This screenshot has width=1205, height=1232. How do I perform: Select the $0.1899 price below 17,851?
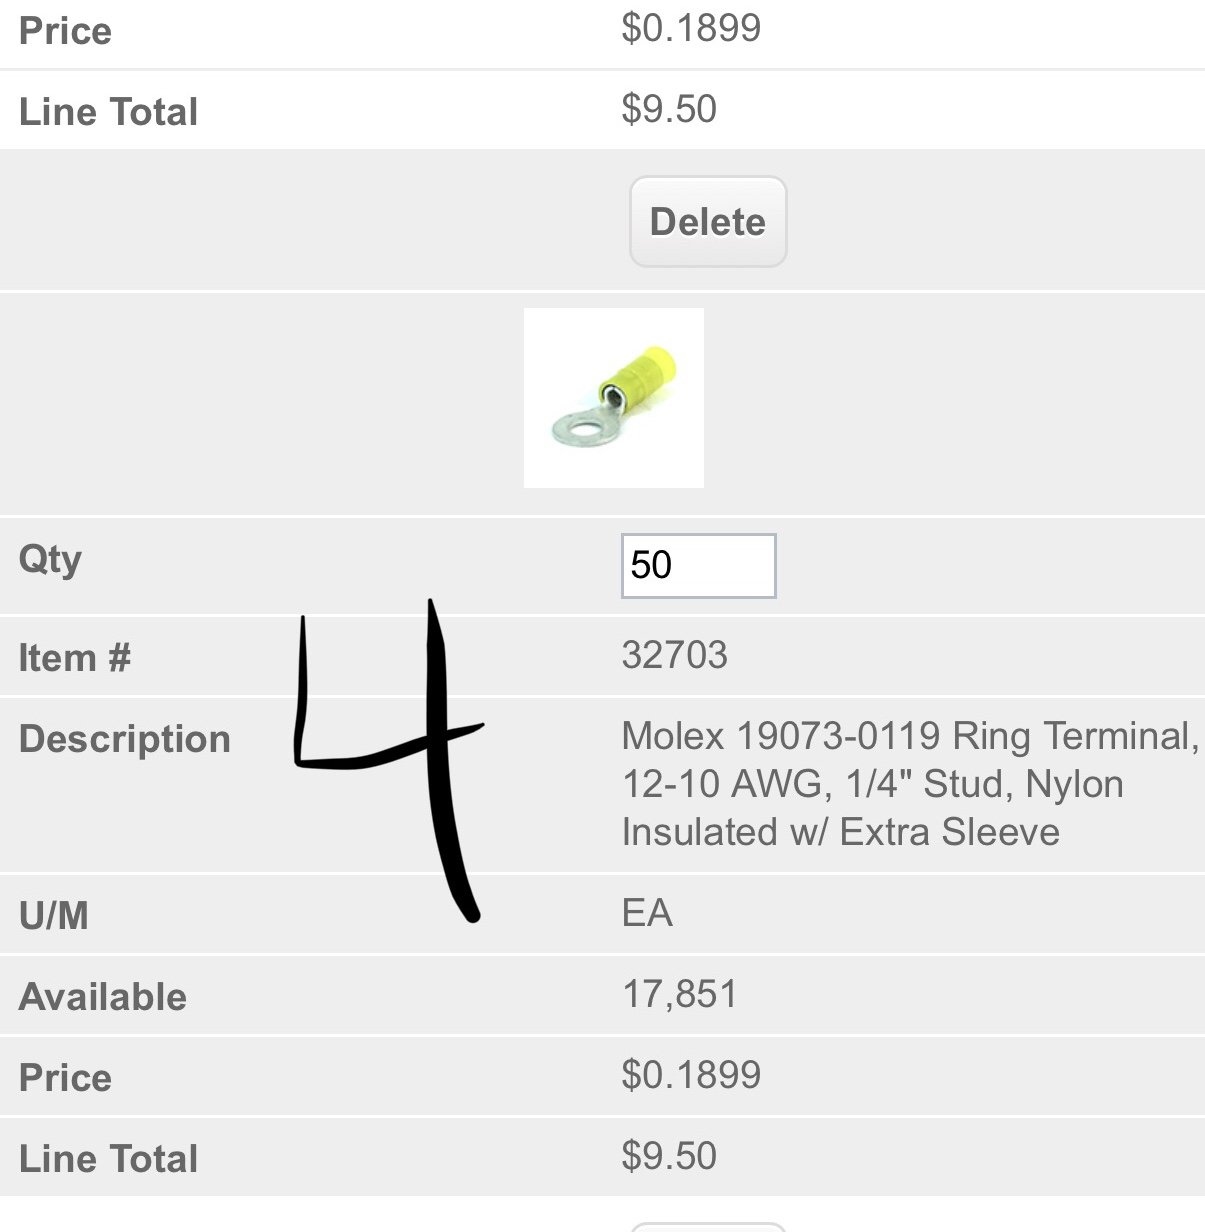(x=691, y=1075)
